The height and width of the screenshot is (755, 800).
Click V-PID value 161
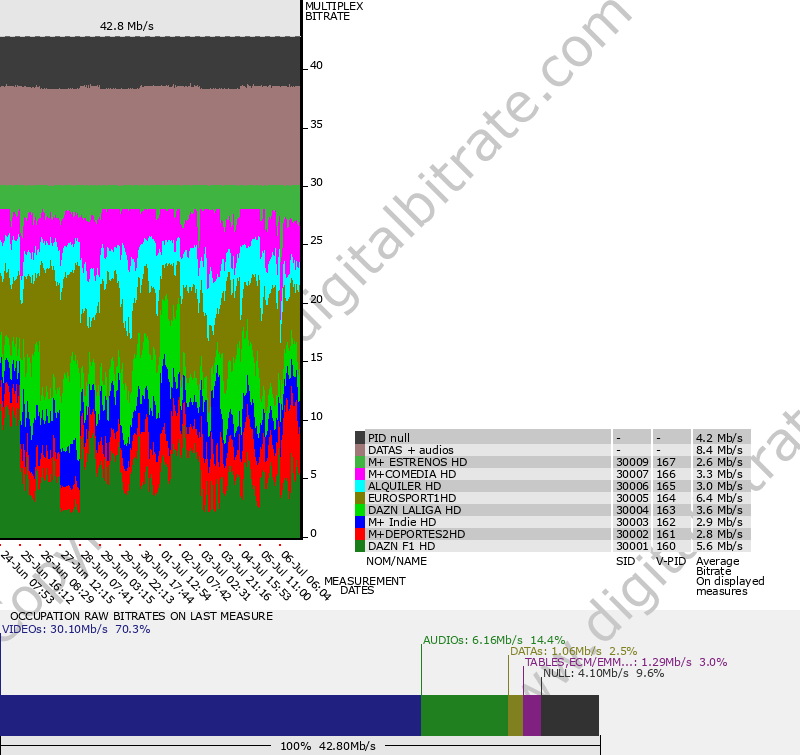(x=666, y=534)
